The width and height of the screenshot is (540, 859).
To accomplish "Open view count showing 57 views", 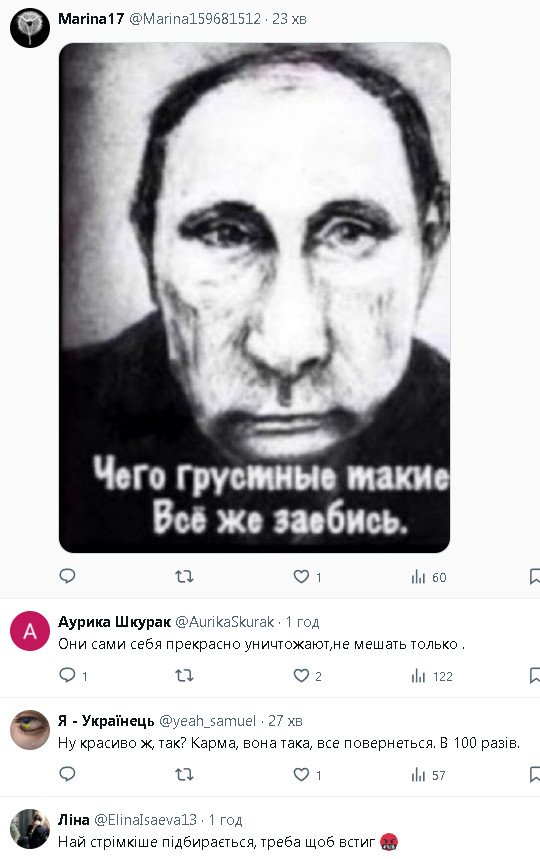I will point(428,775).
